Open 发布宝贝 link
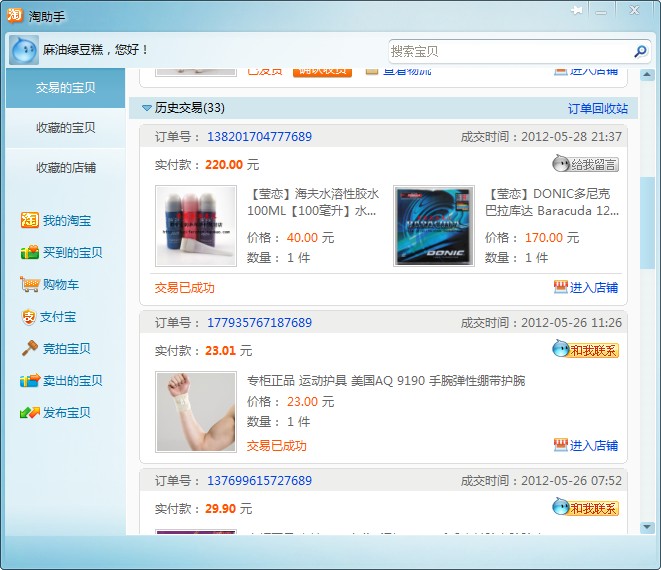661x570 pixels. [x=67, y=412]
